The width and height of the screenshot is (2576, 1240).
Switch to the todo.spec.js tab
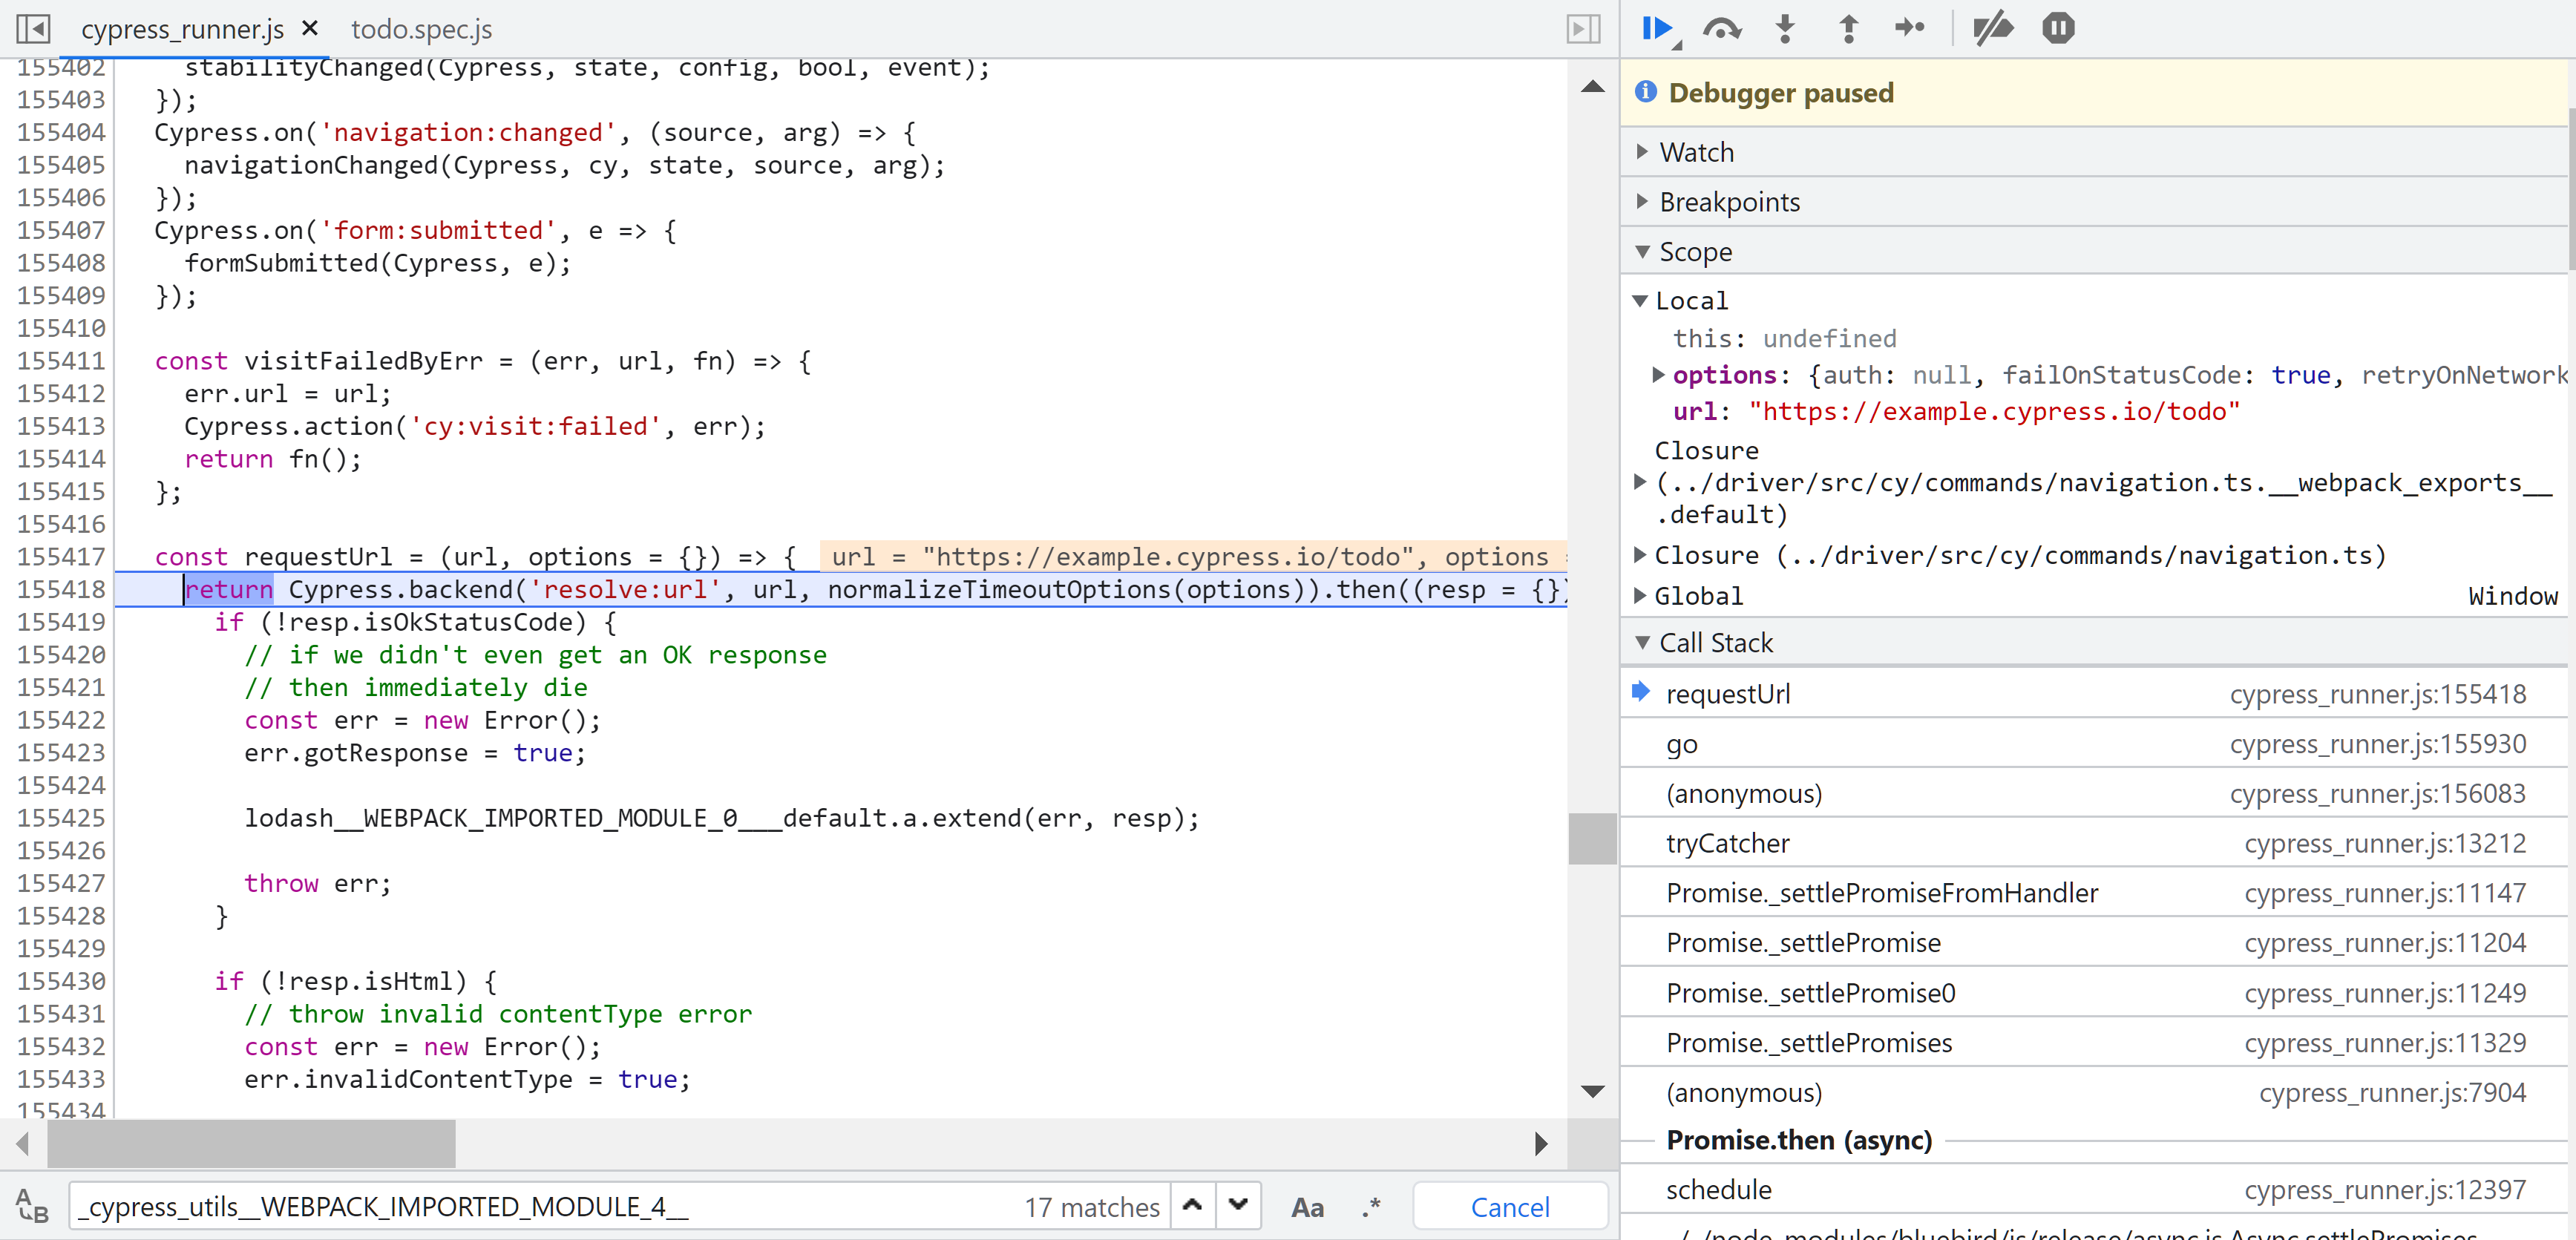click(x=421, y=29)
